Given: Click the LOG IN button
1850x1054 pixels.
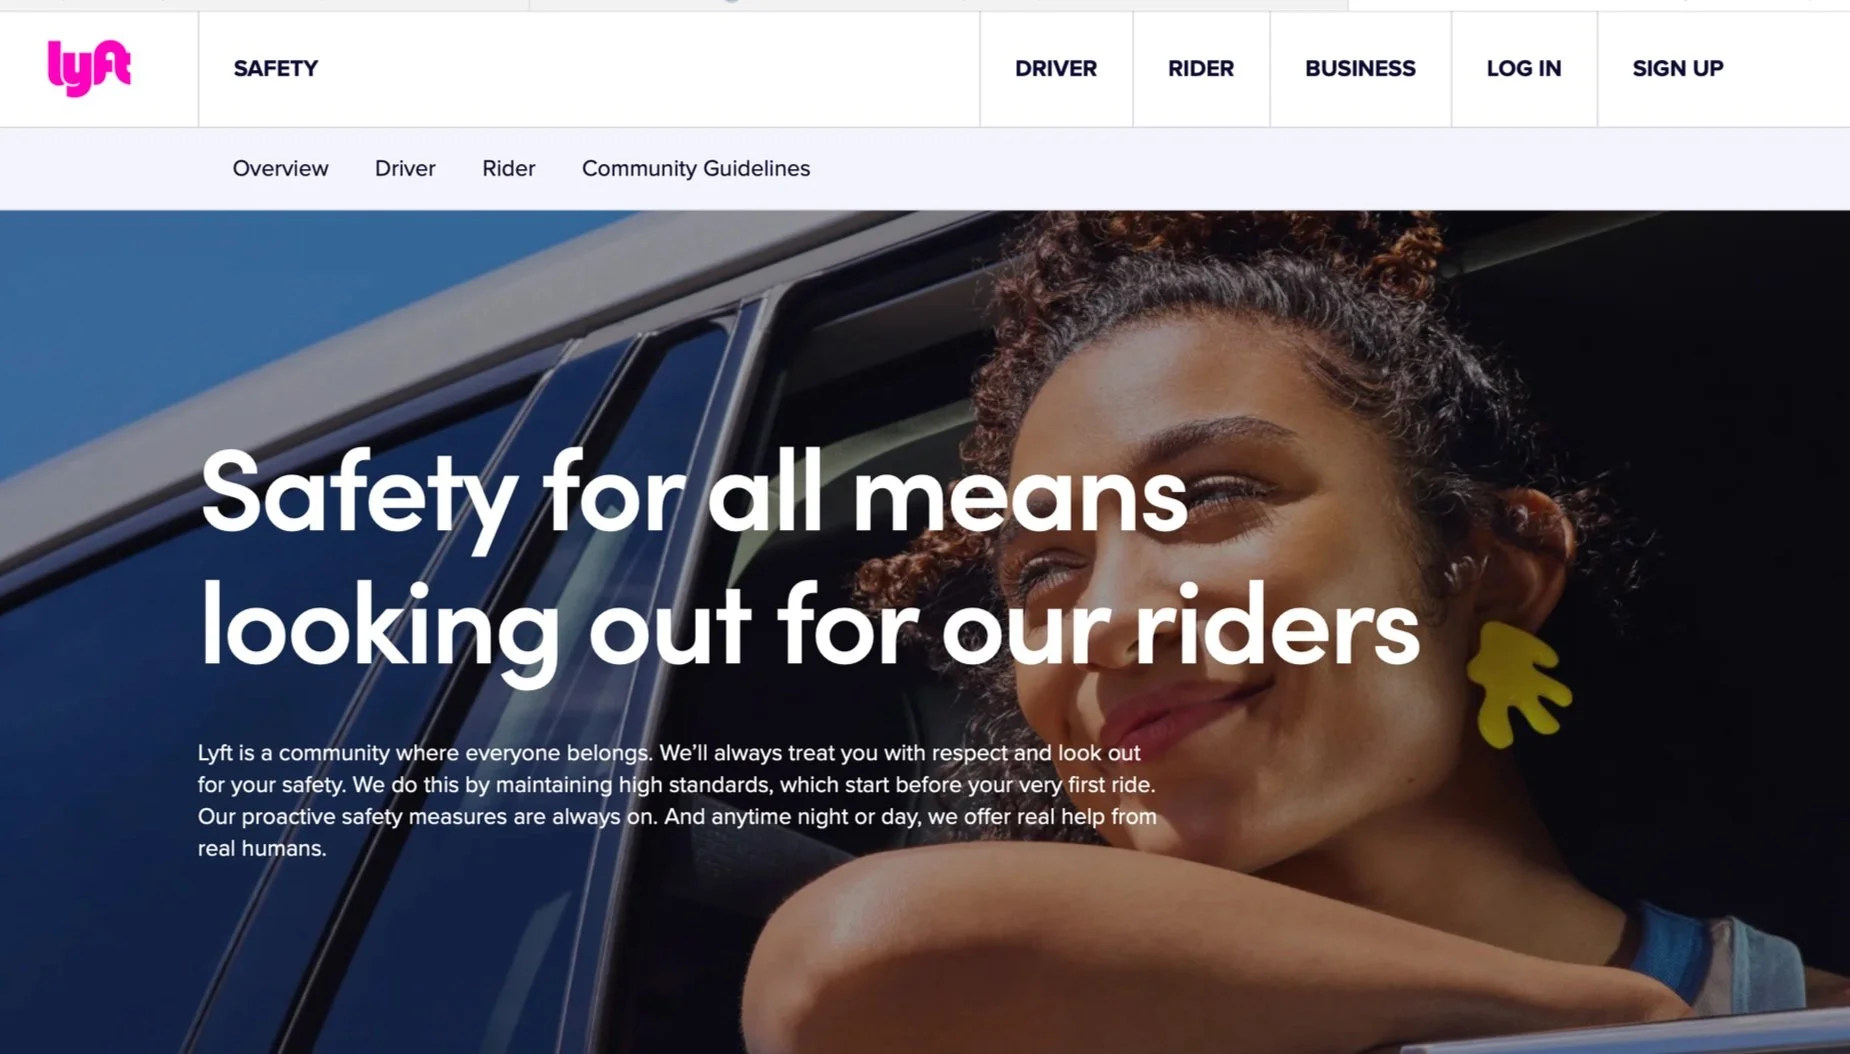Looking at the screenshot, I should point(1524,69).
